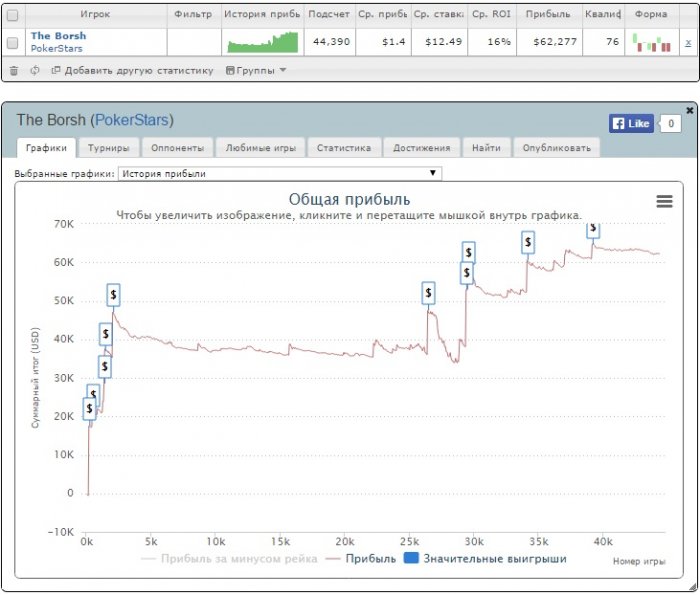Remove The Borsh row with x link
The height and width of the screenshot is (595, 700).
(x=688, y=43)
